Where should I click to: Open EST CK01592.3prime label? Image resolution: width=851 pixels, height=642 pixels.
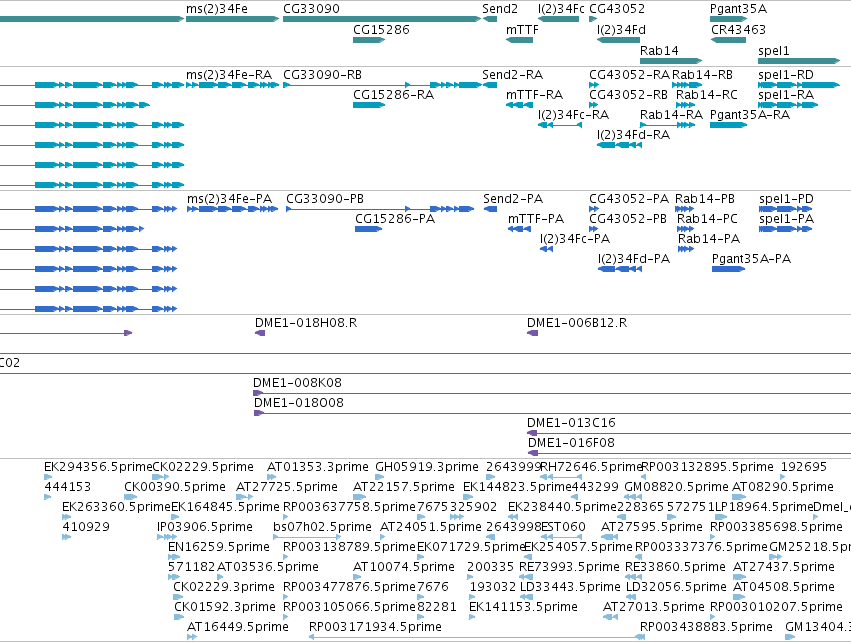225,607
